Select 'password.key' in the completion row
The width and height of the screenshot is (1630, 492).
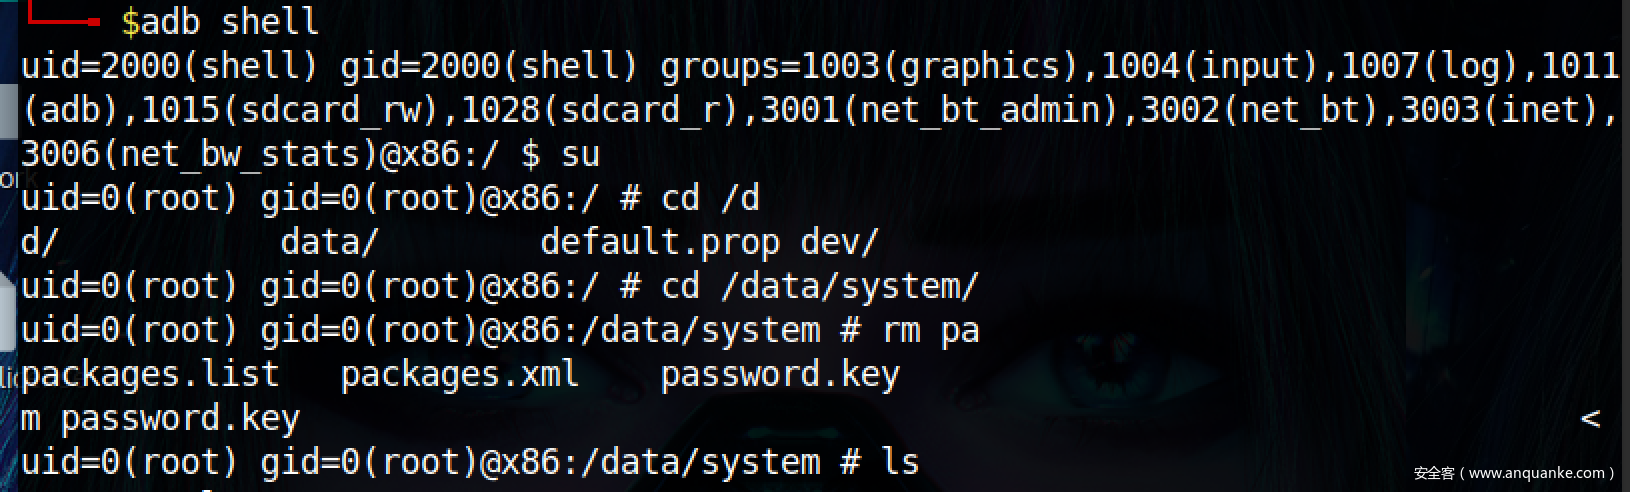[x=779, y=374]
